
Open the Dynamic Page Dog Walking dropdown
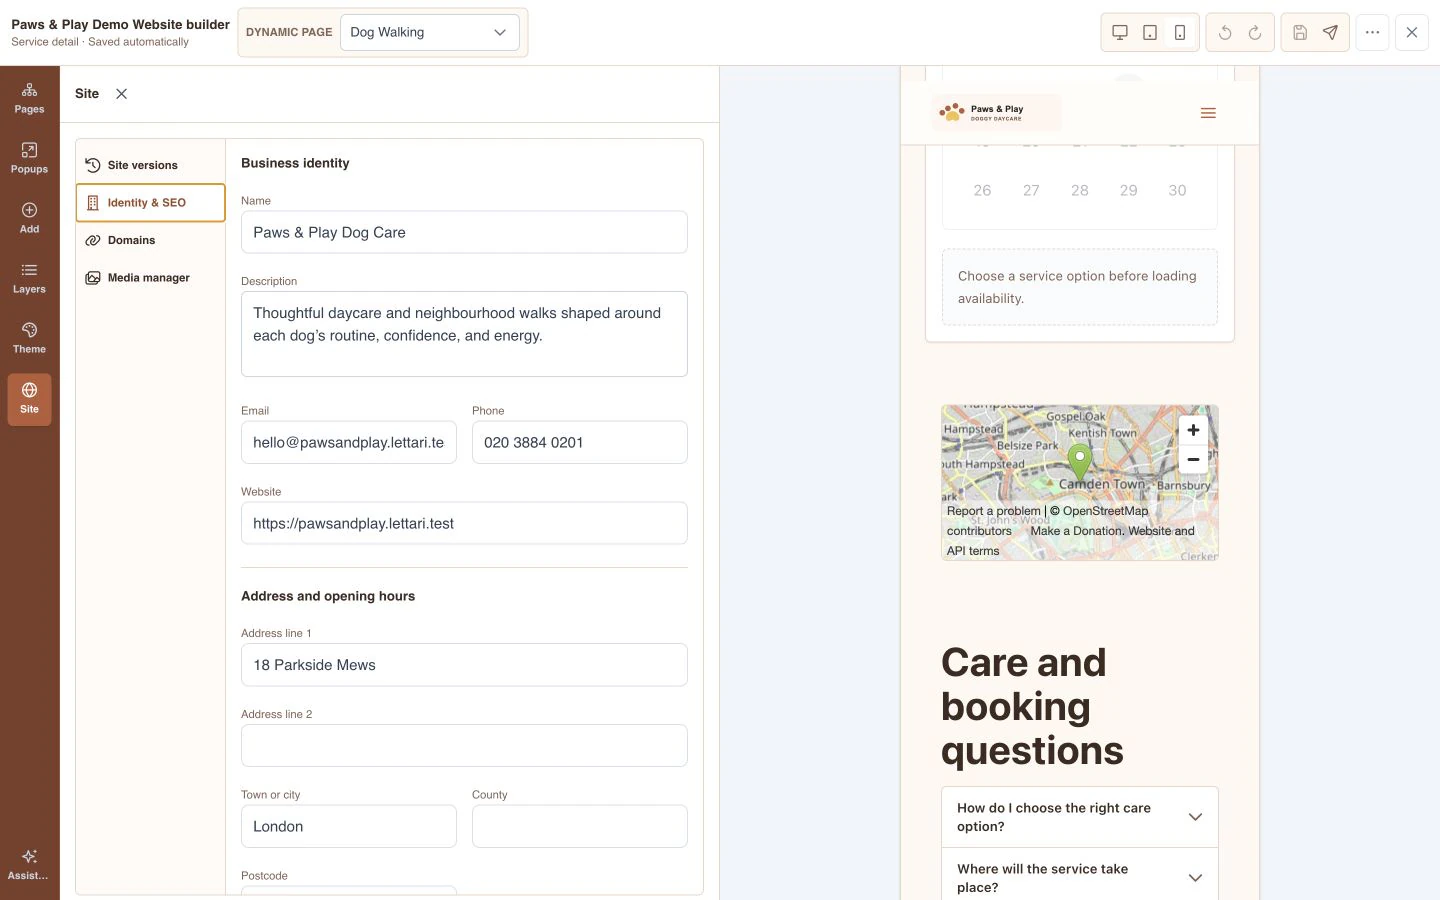[x=430, y=32]
